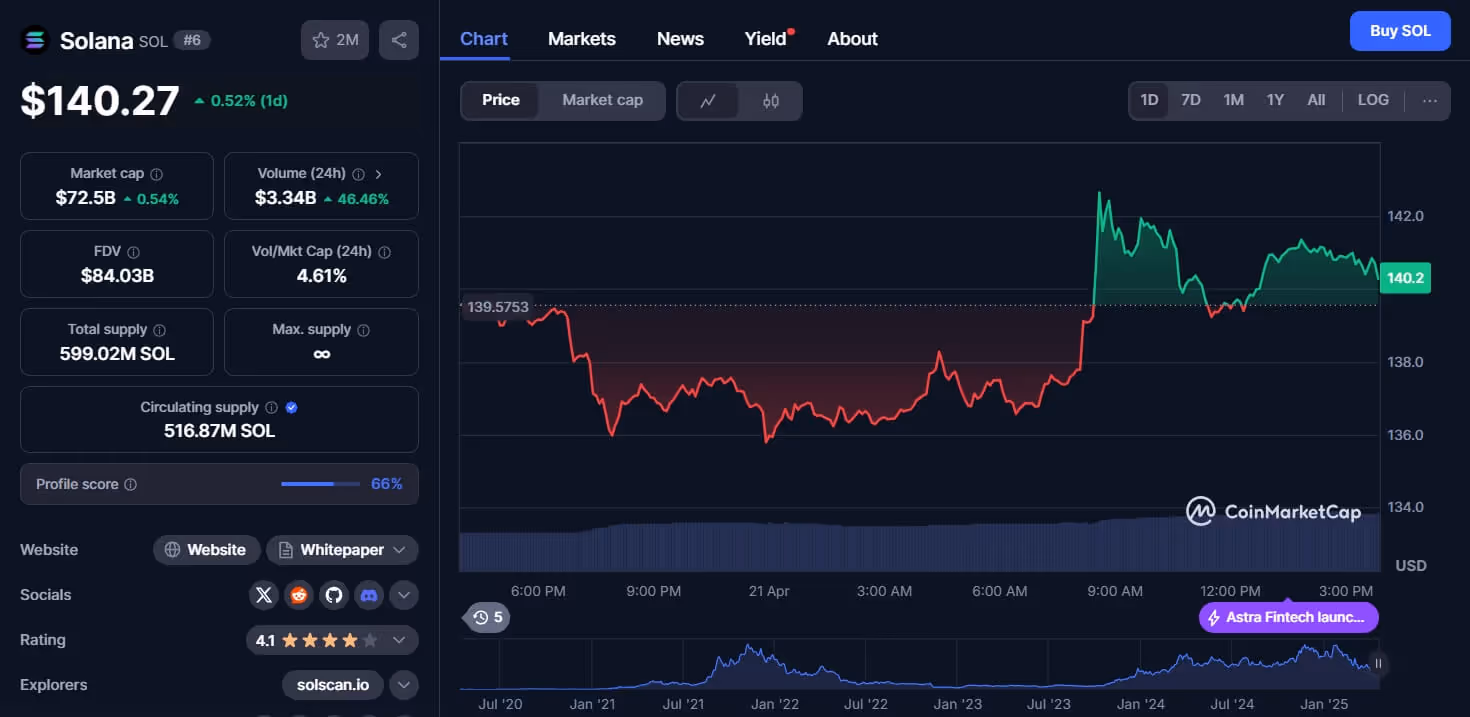Open the share button
1470x717 pixels.
coord(399,40)
